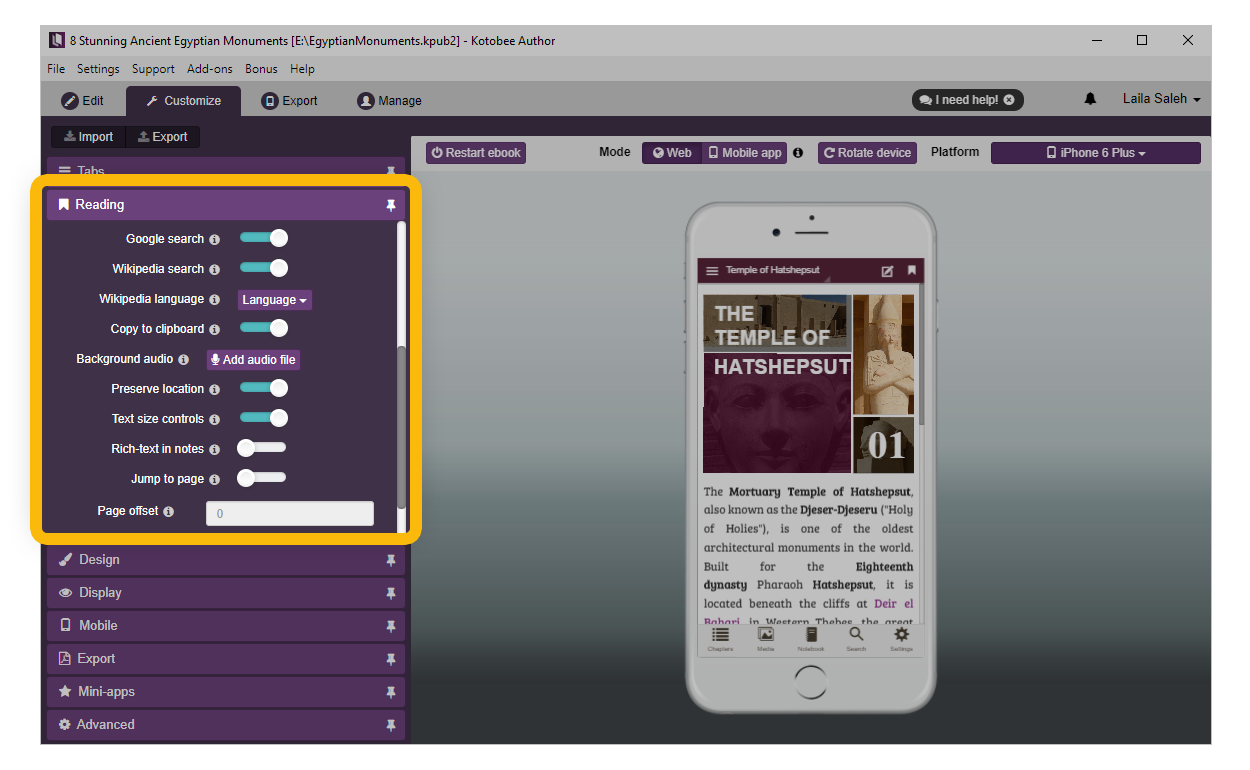Pin the Advanced section
Viewport: 1250px width, 770px height.
coord(391,726)
